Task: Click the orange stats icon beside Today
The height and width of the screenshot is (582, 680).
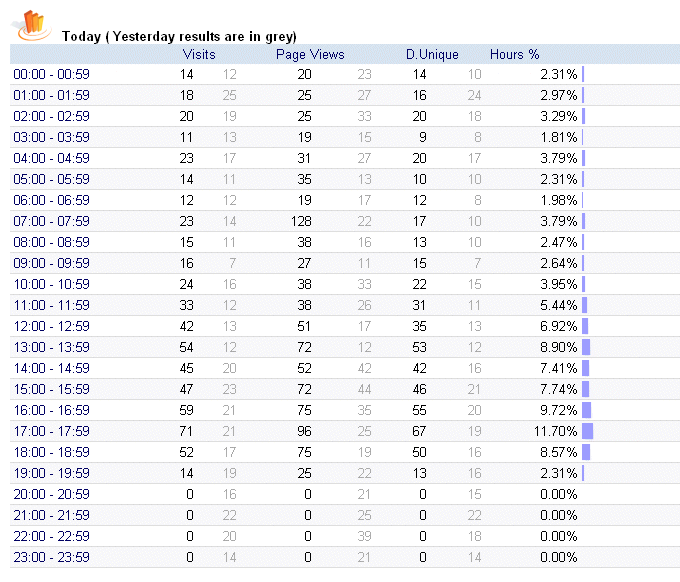Action: (34, 23)
